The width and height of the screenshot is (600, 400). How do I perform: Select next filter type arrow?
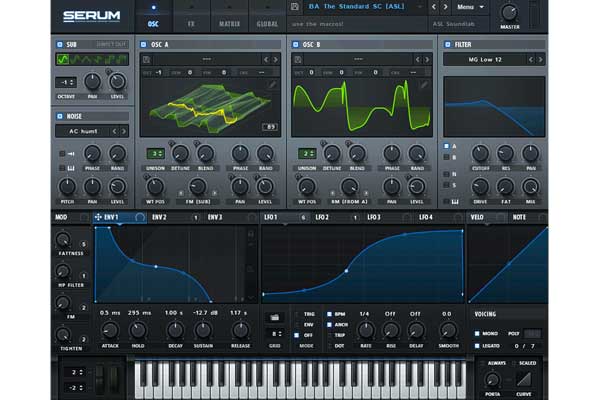coord(540,59)
